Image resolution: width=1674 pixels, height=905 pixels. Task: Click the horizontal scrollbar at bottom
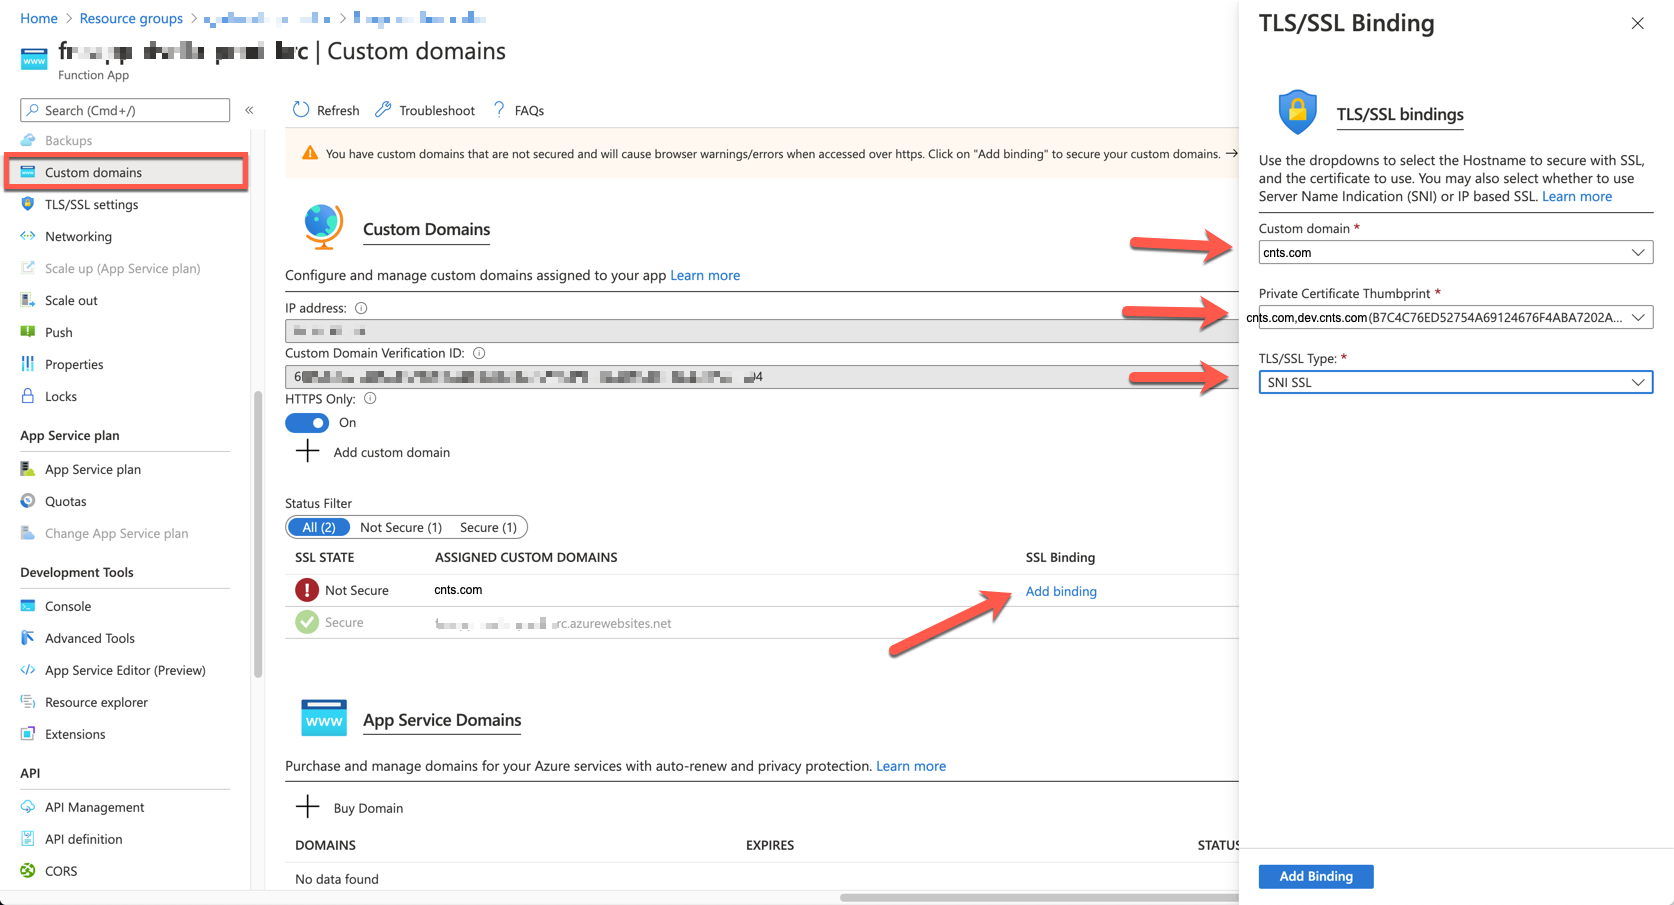(x=1039, y=897)
